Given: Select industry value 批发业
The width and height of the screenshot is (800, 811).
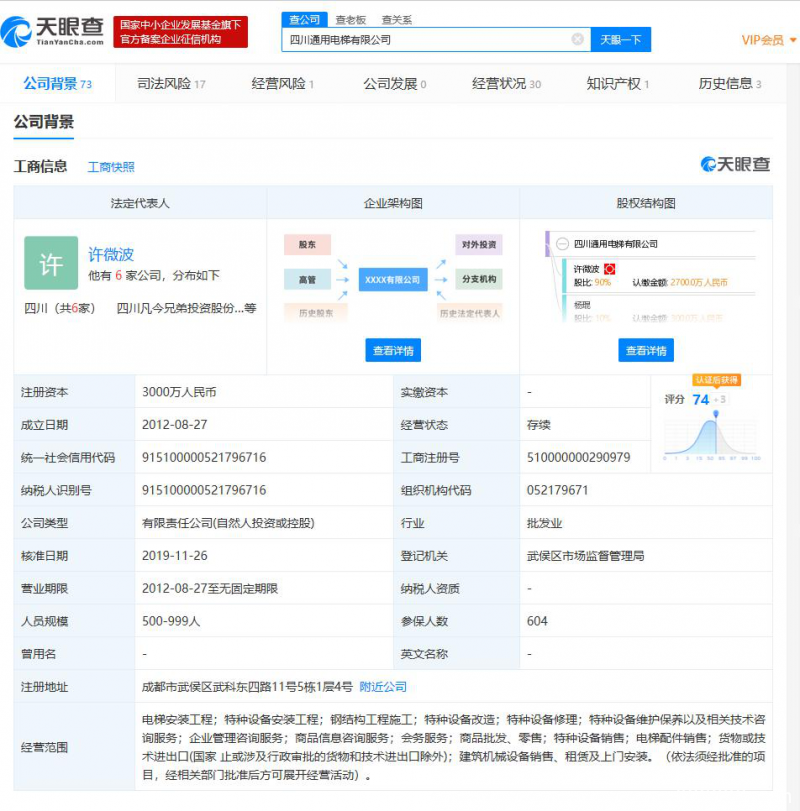Looking at the screenshot, I should 544,522.
